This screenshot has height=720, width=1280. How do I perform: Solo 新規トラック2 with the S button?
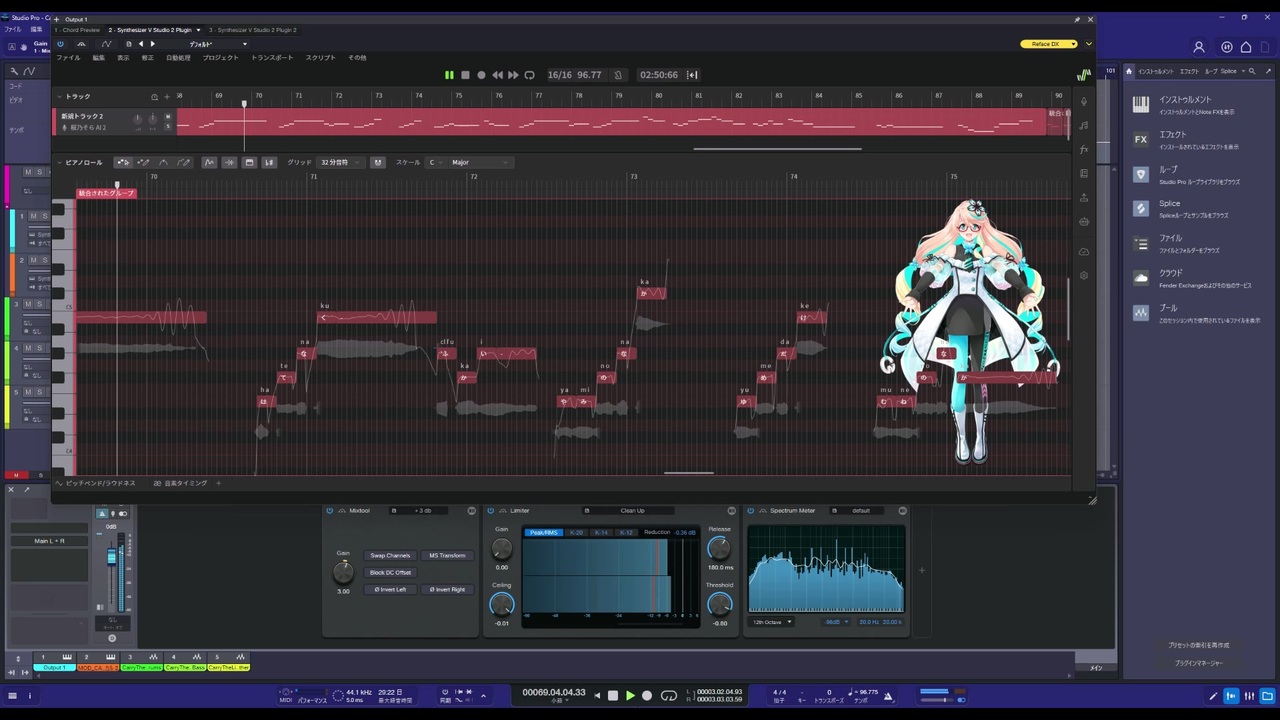coord(168,127)
